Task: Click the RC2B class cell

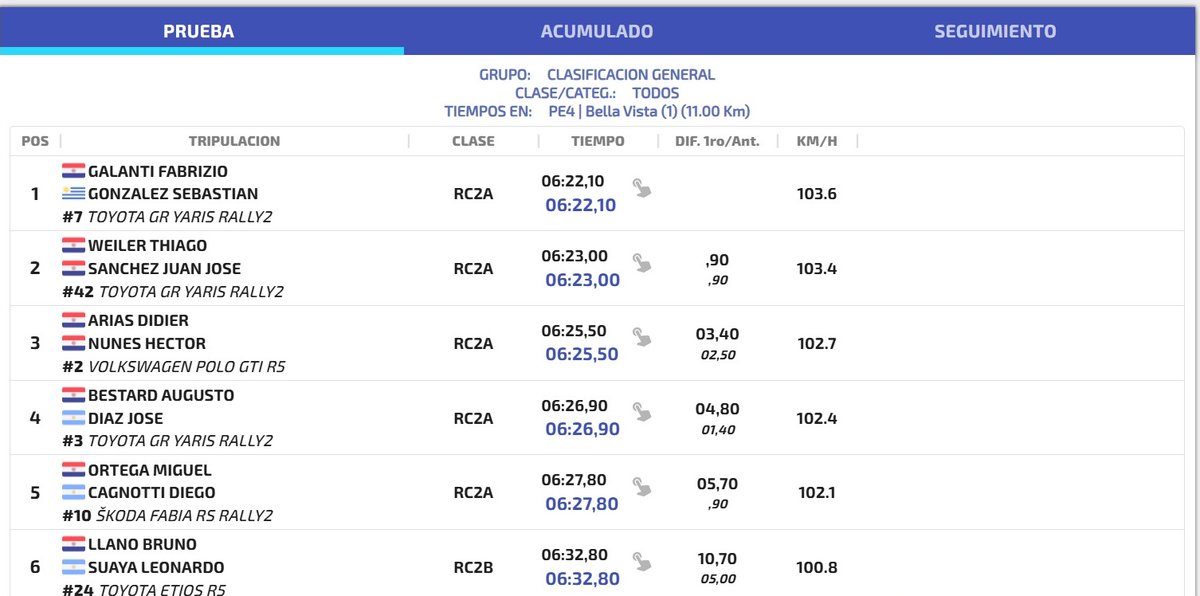Action: (473, 568)
